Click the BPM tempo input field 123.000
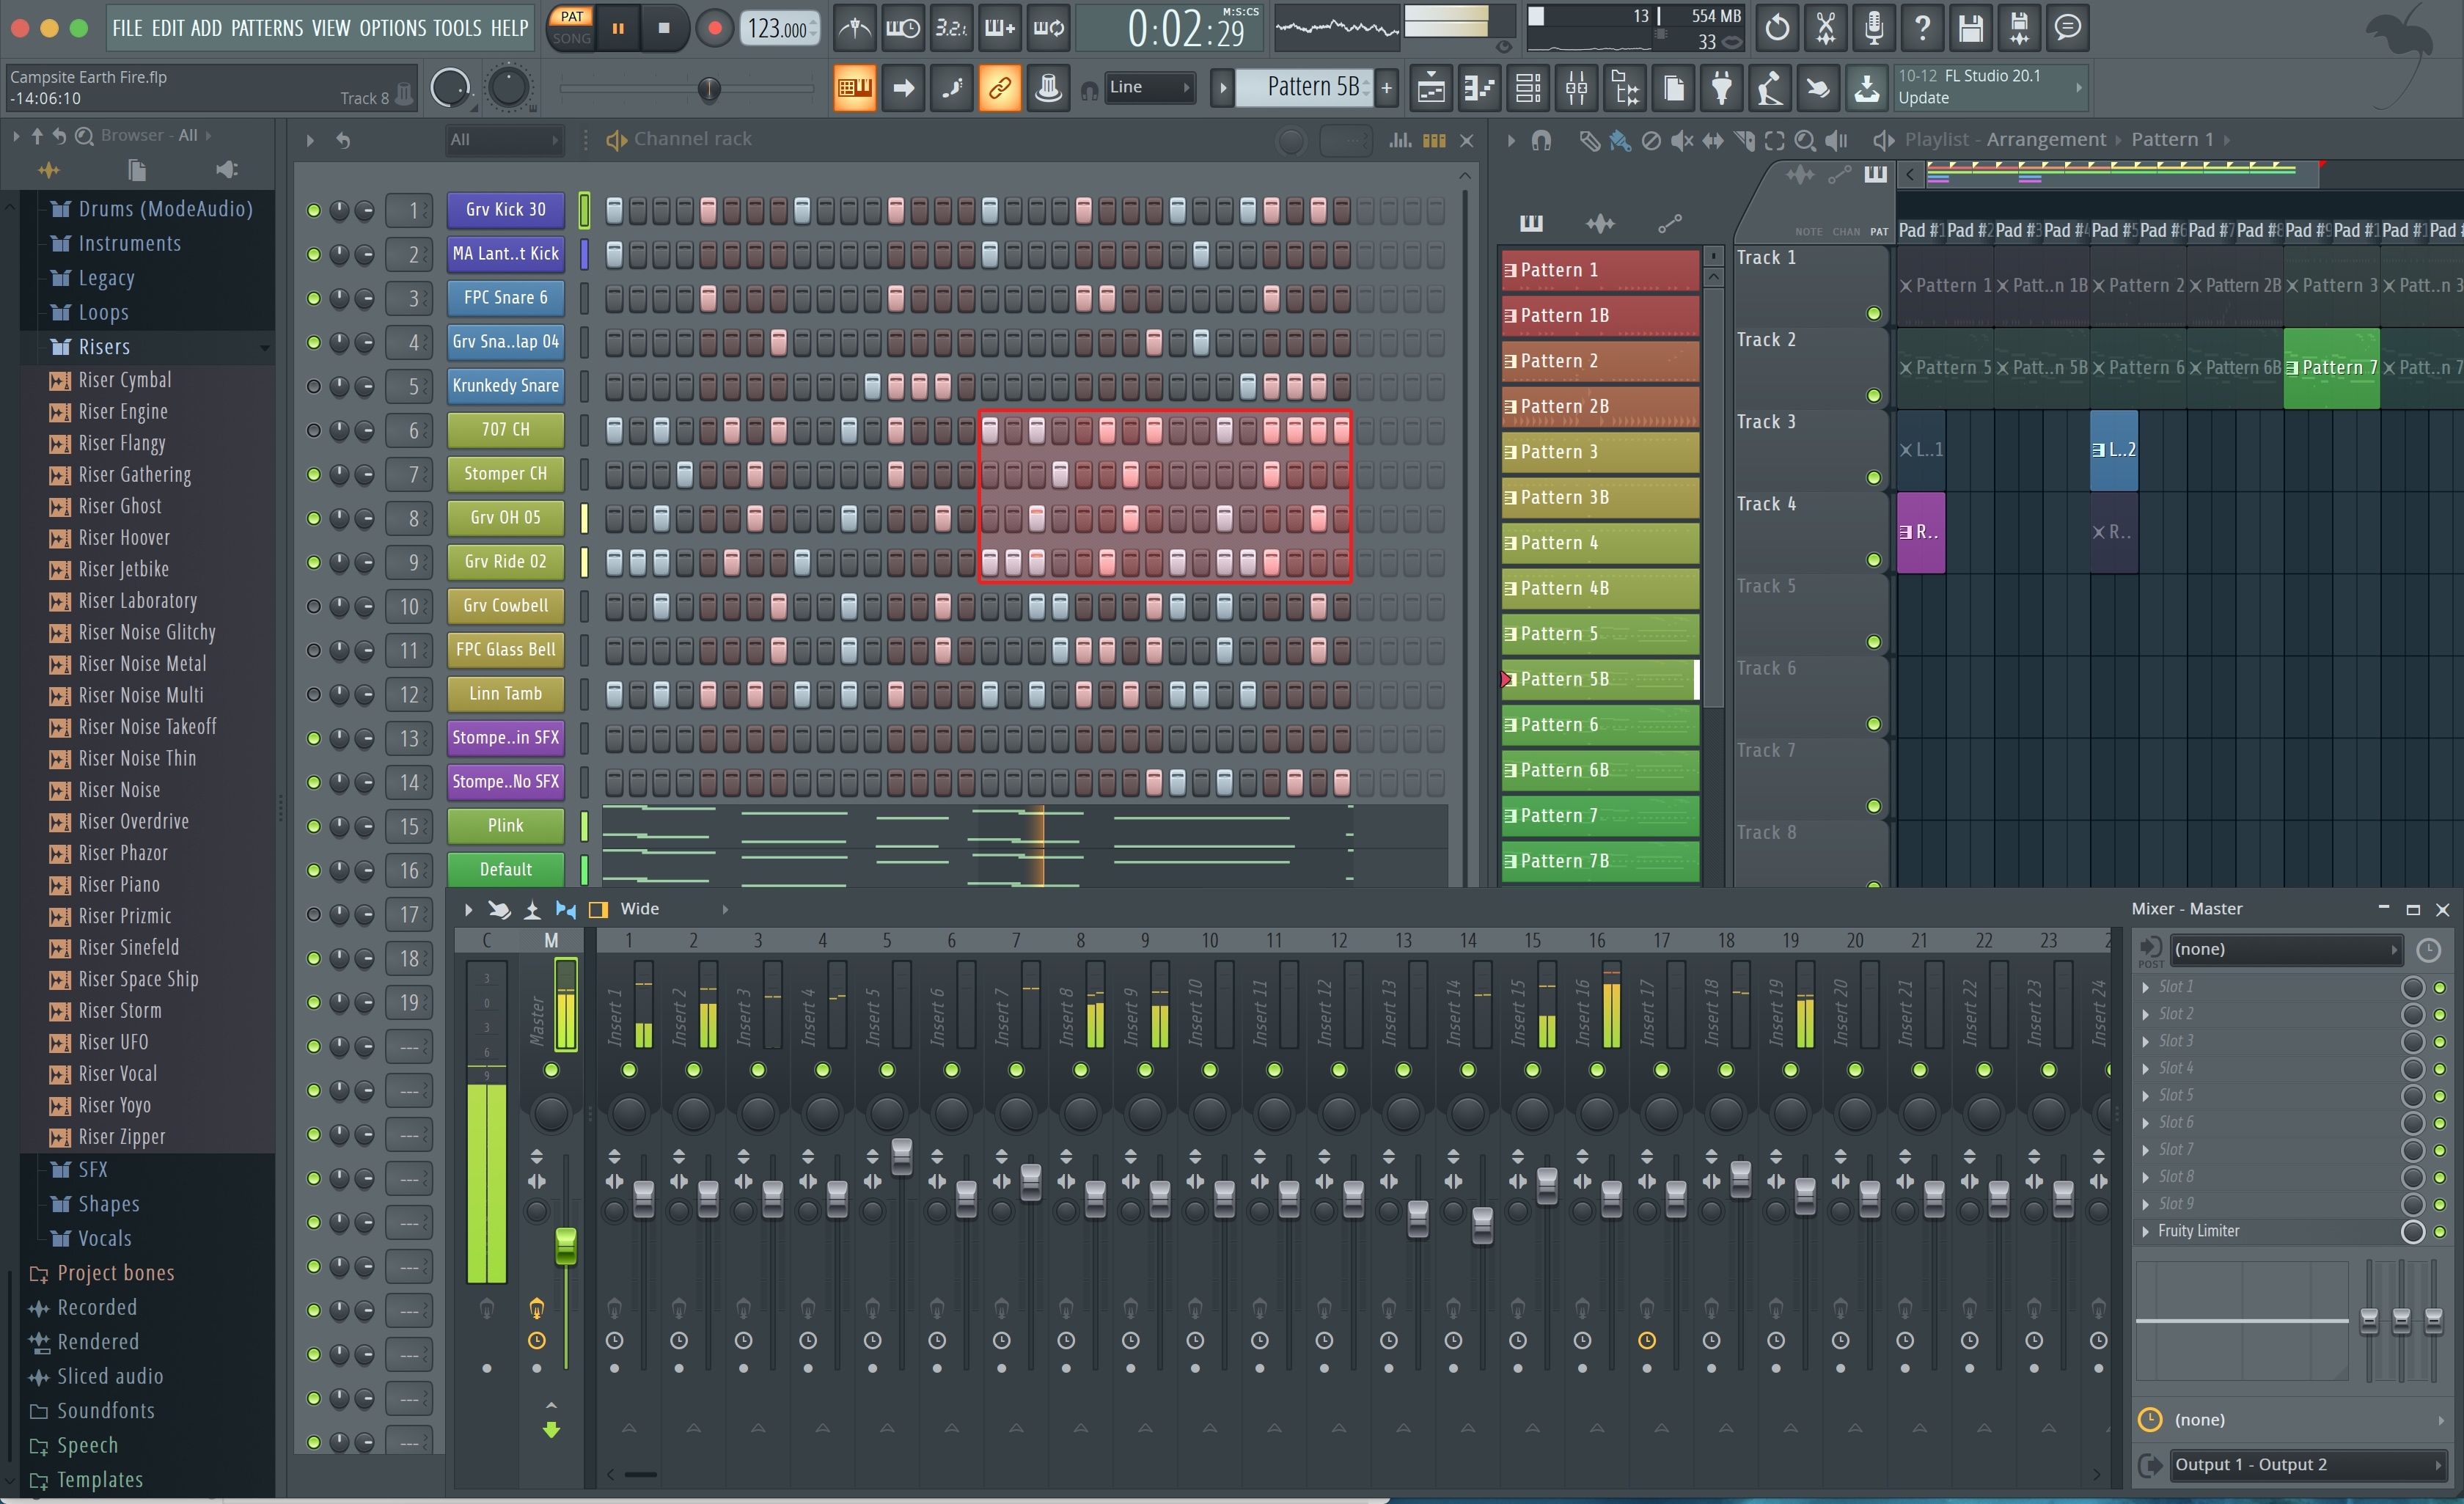This screenshot has width=2464, height=1504. (x=778, y=26)
